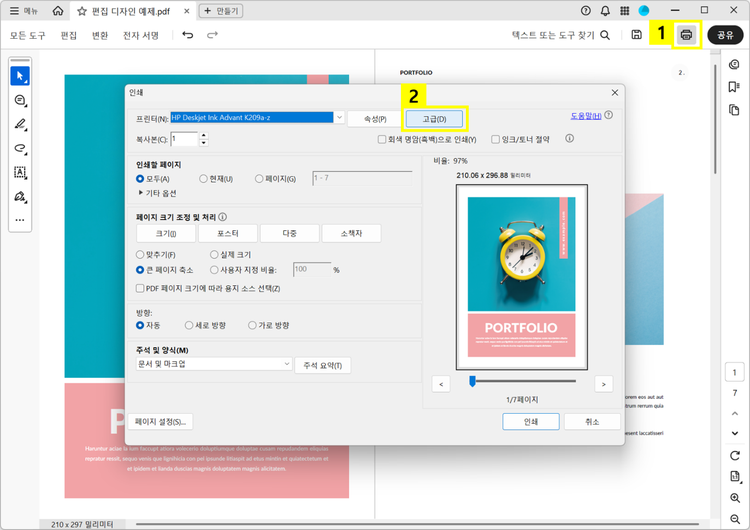Open the hamburger 메뉴 icon
The height and width of the screenshot is (530, 750).
[x=14, y=11]
